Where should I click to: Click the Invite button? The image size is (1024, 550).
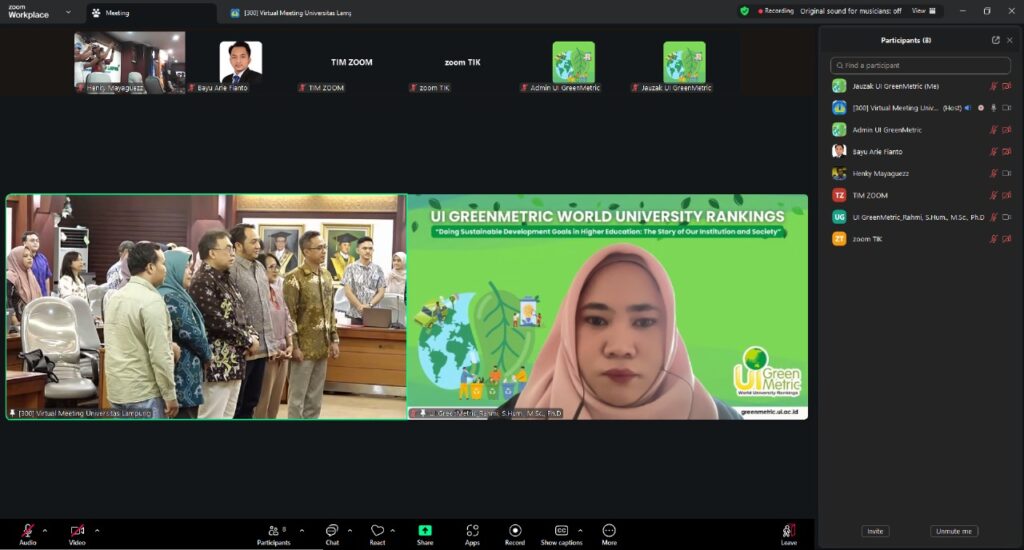point(875,531)
